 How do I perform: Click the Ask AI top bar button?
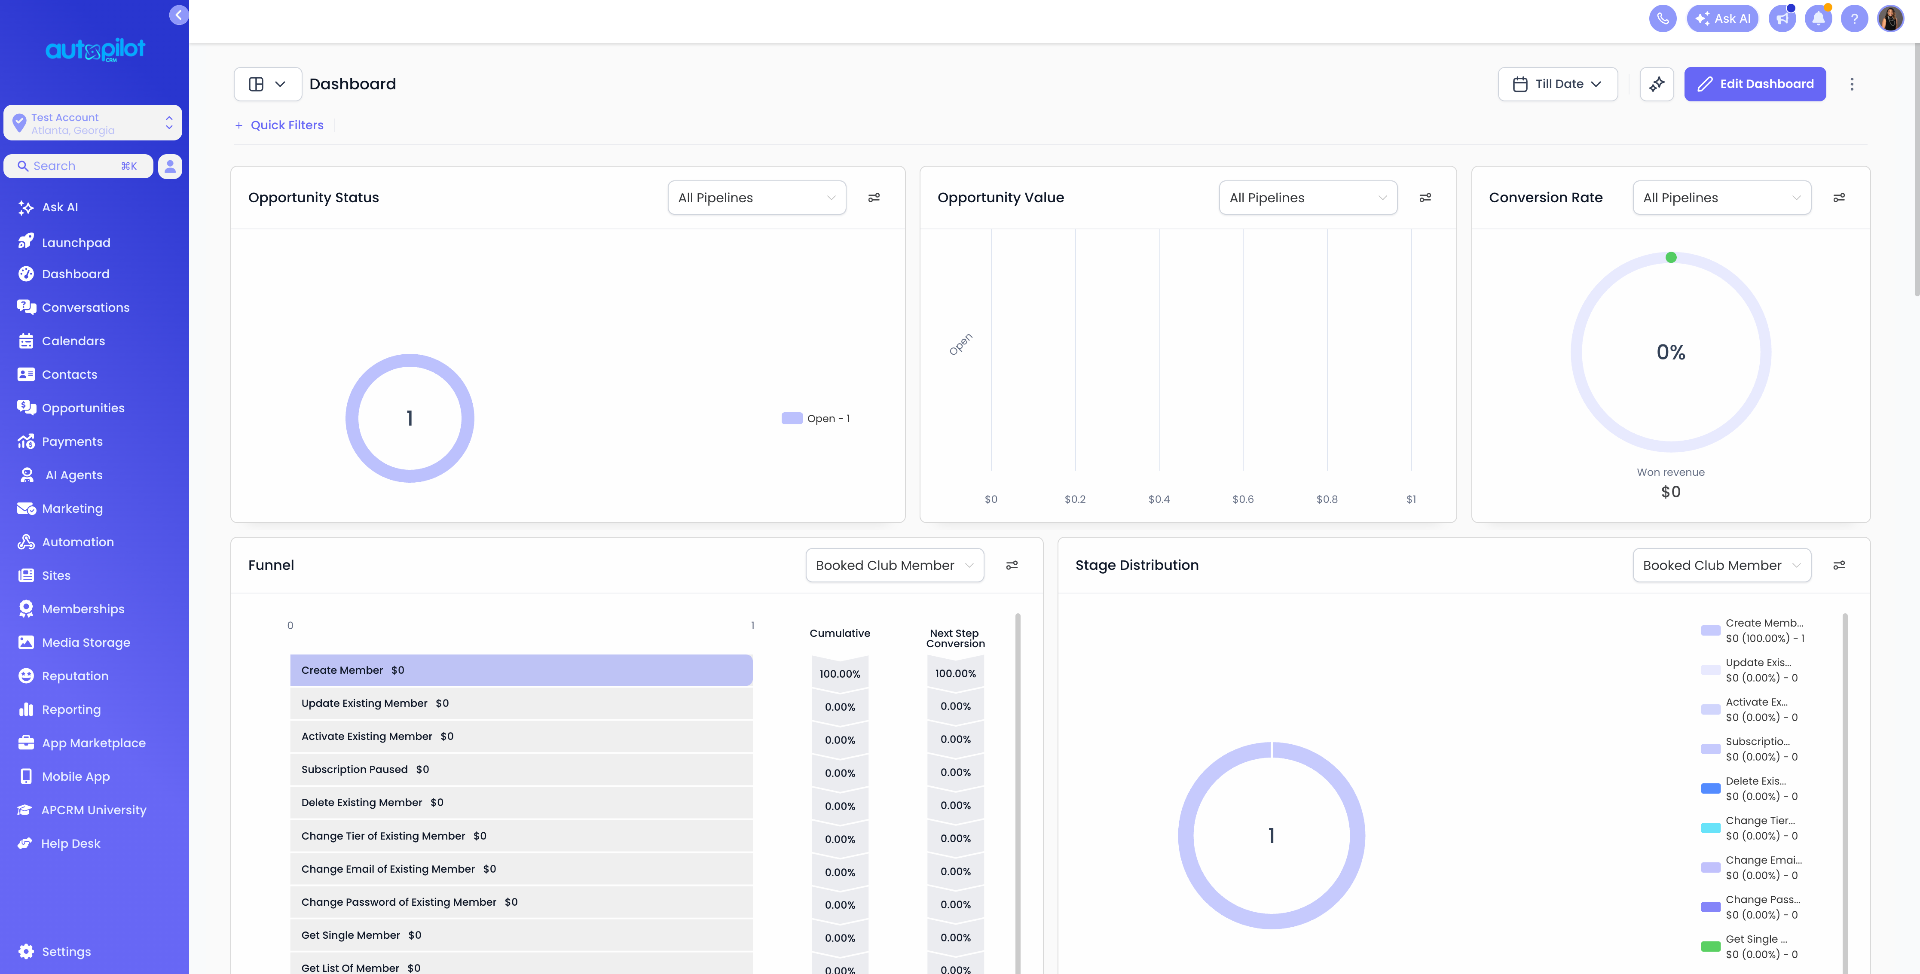pos(1722,18)
